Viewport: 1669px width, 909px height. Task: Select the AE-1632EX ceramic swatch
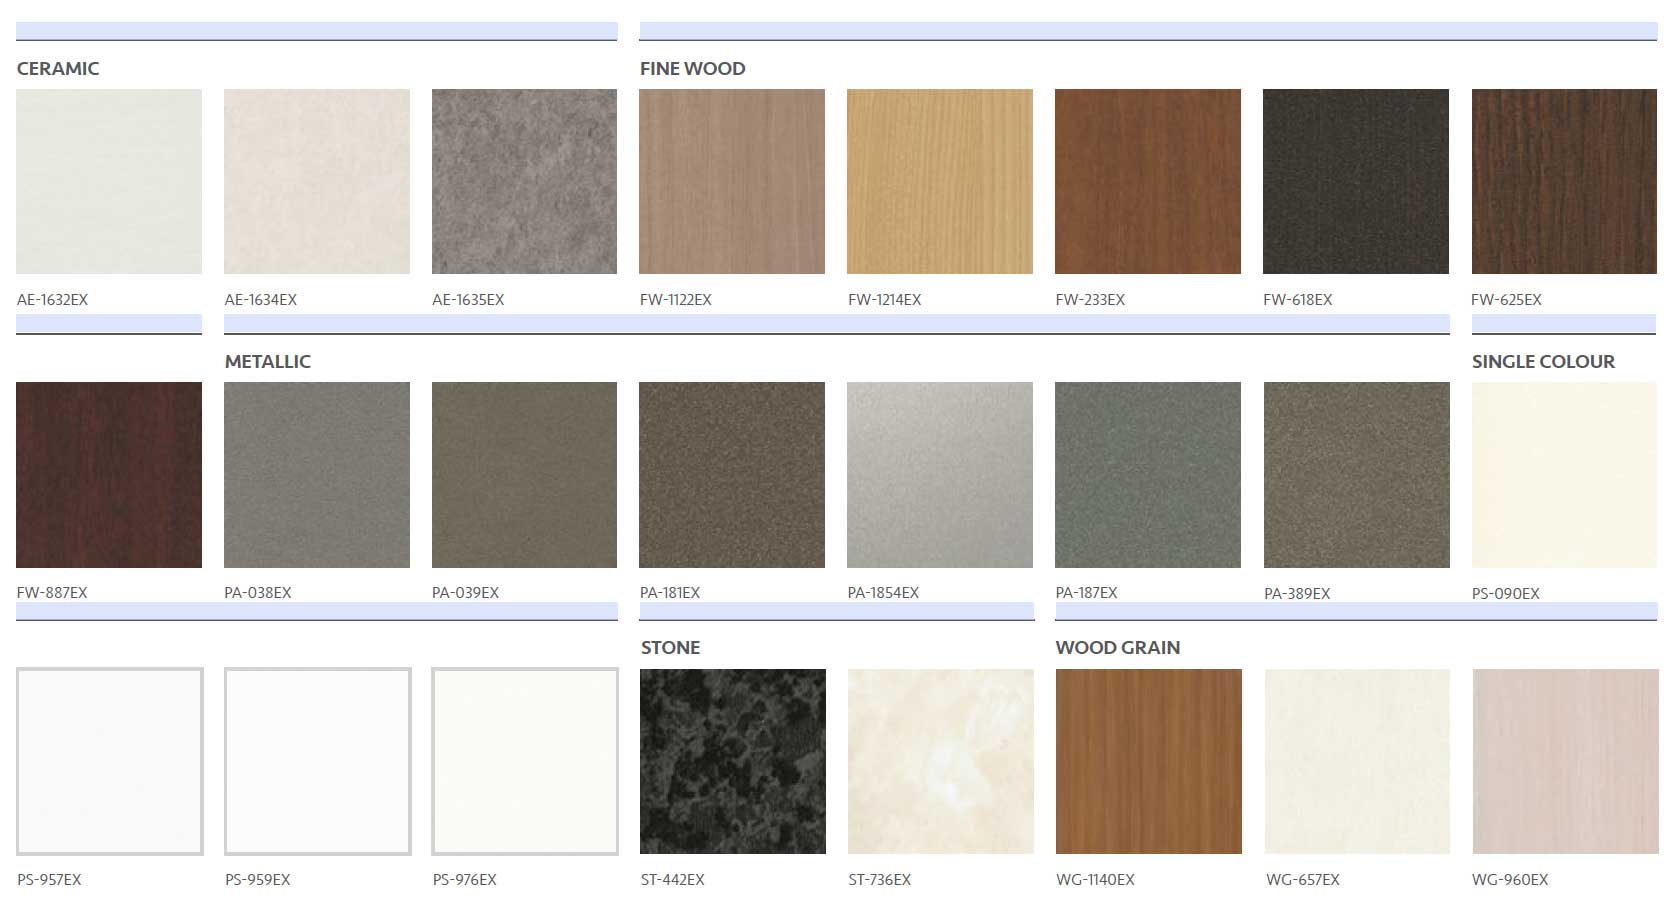(x=109, y=181)
